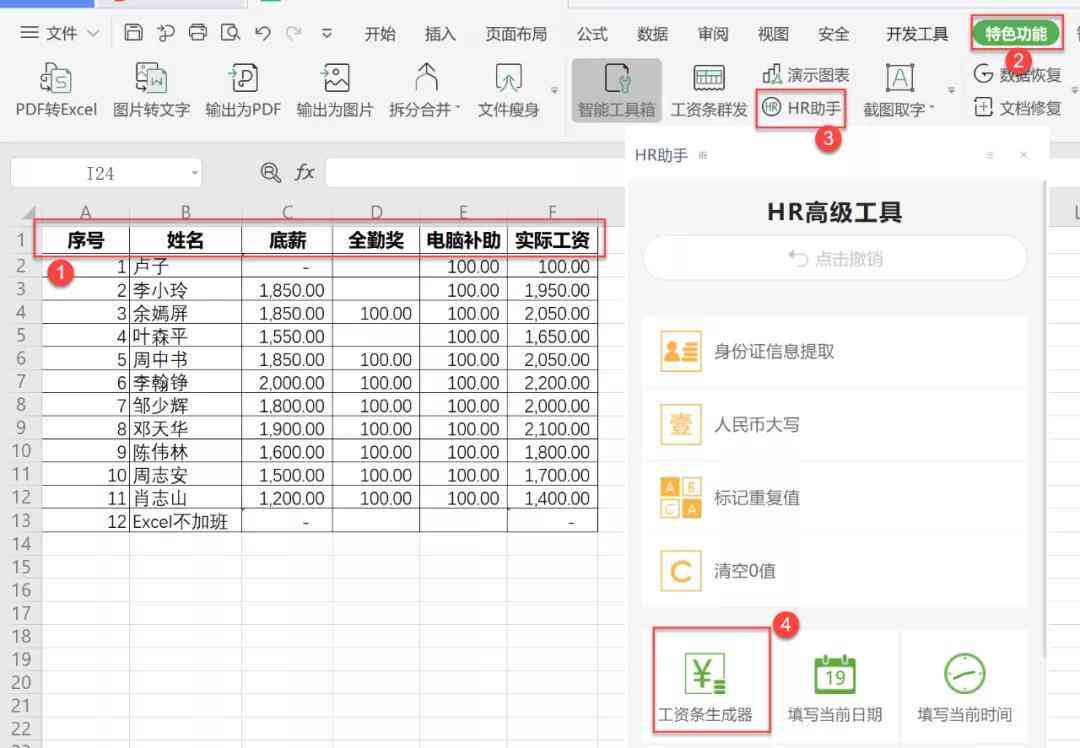1080x748 pixels.
Task: Select 清空0值 tool
Action: click(835, 570)
